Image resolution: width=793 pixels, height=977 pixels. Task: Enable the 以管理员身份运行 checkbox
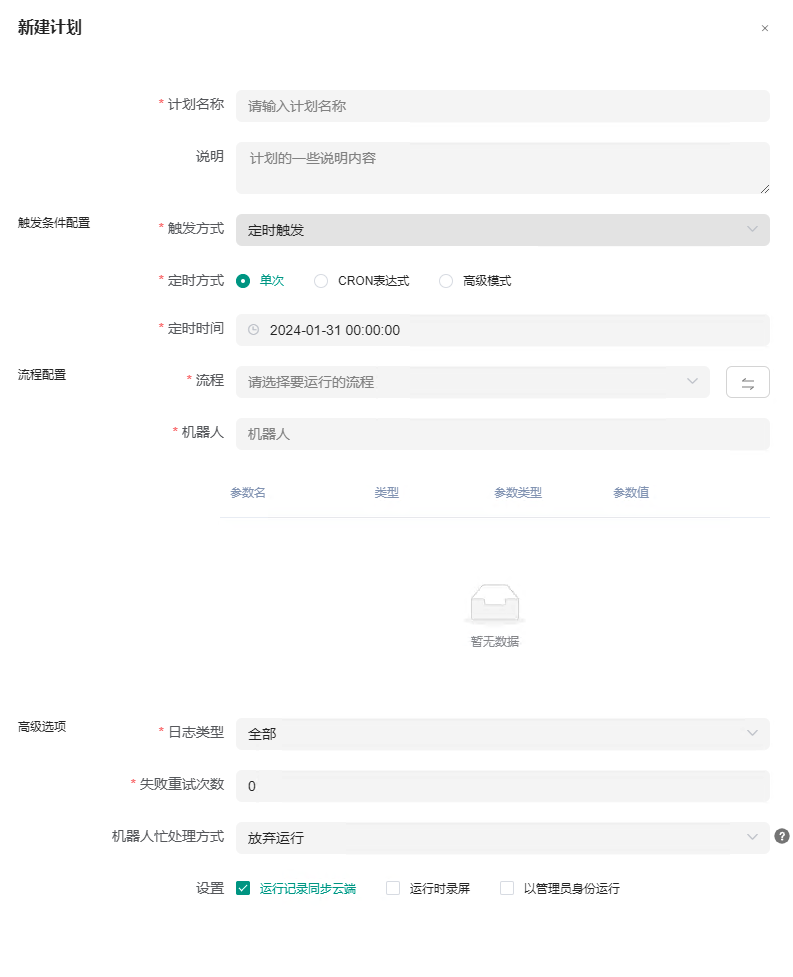click(507, 888)
